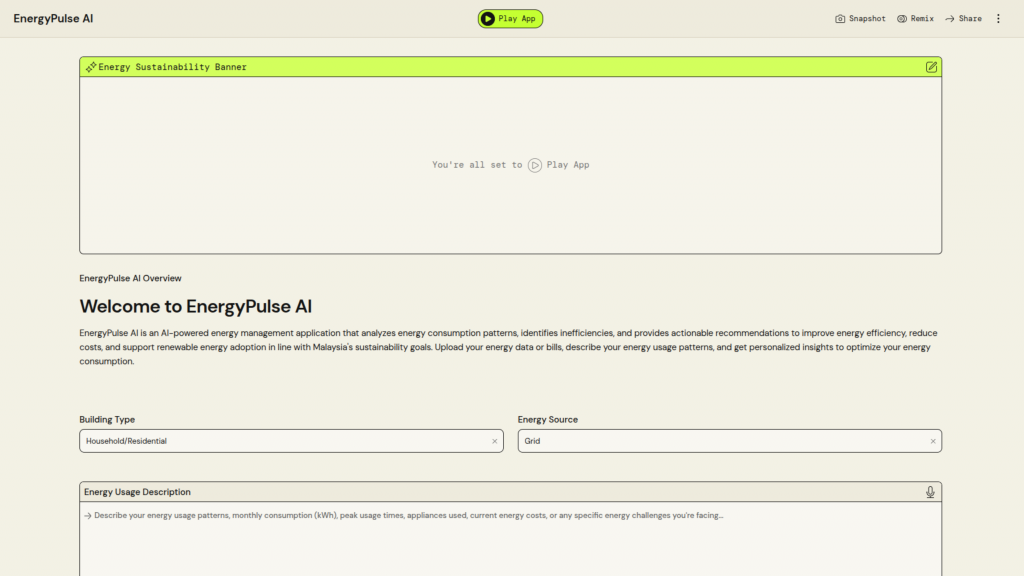Click the Energy Usage Description header label
Viewport: 1024px width, 576px height.
tap(137, 492)
